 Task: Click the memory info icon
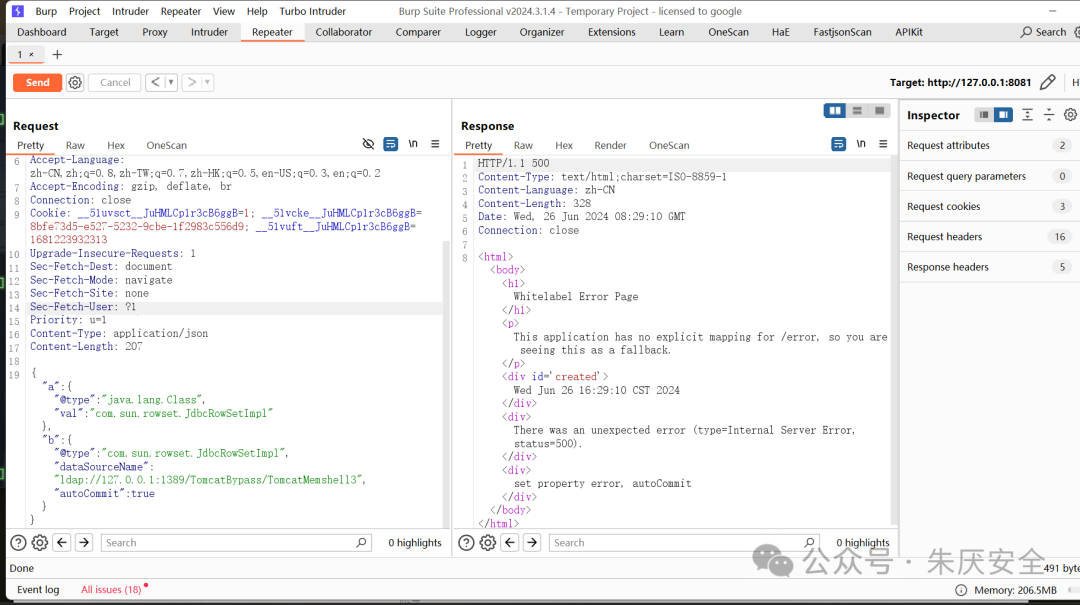click(x=961, y=591)
